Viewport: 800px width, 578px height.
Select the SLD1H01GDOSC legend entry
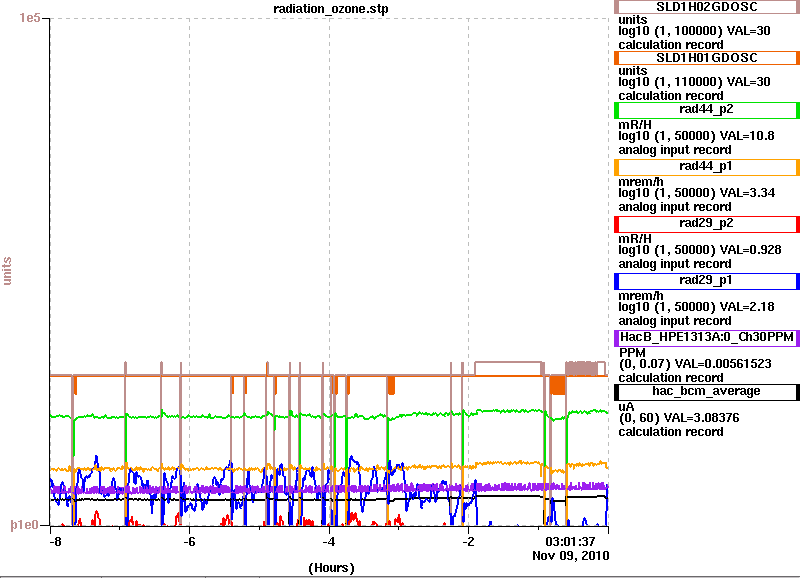click(707, 58)
